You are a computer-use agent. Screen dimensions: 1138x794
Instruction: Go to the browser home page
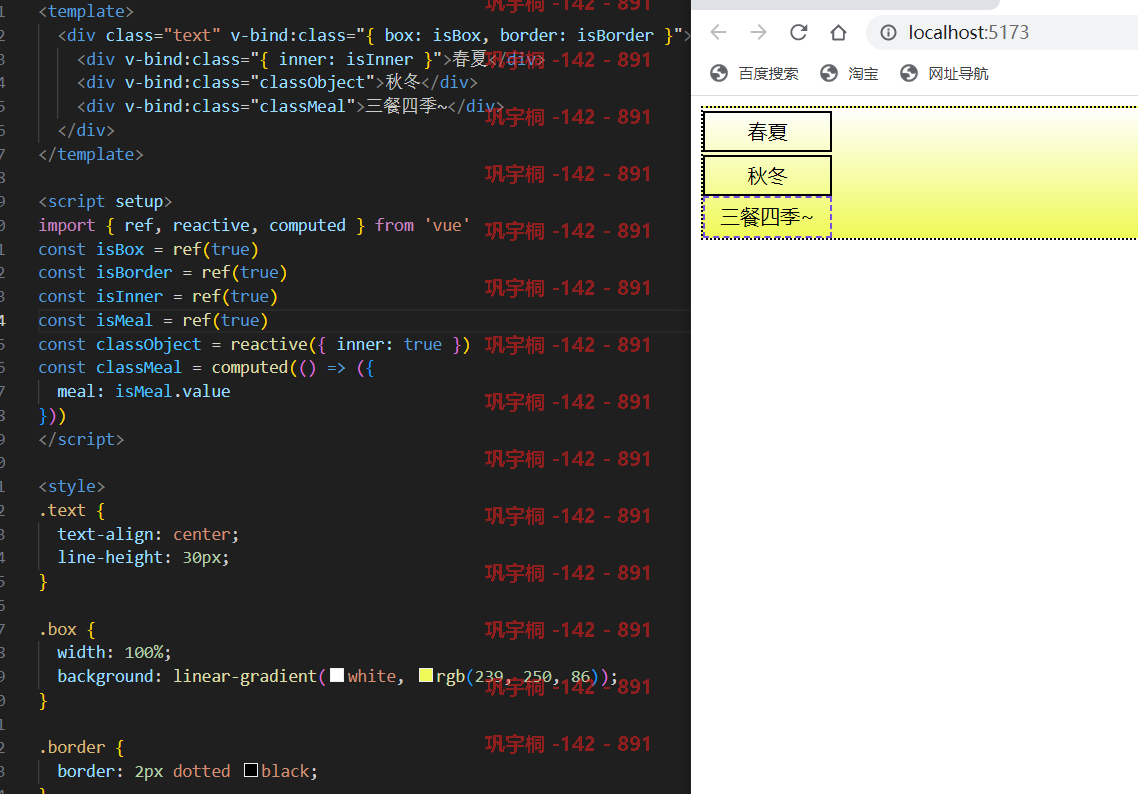click(838, 32)
